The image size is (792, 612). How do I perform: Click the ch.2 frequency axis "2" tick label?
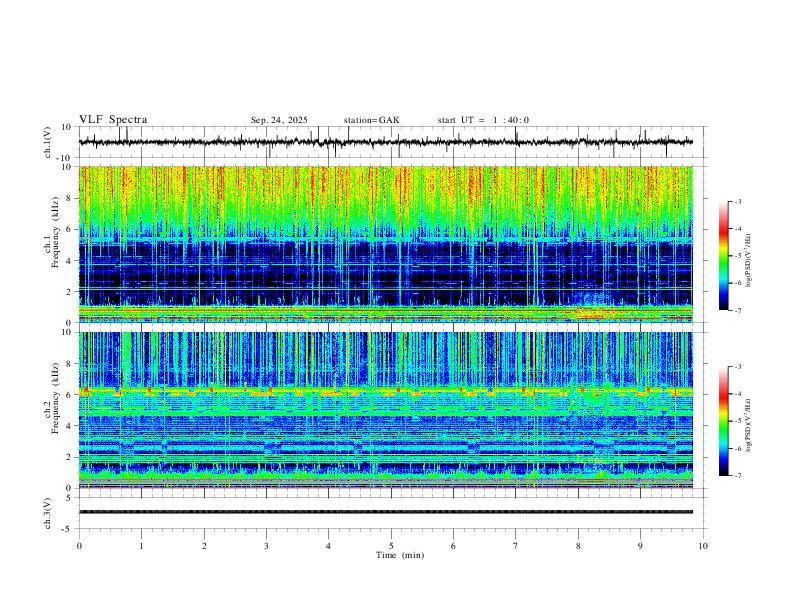tap(69, 457)
